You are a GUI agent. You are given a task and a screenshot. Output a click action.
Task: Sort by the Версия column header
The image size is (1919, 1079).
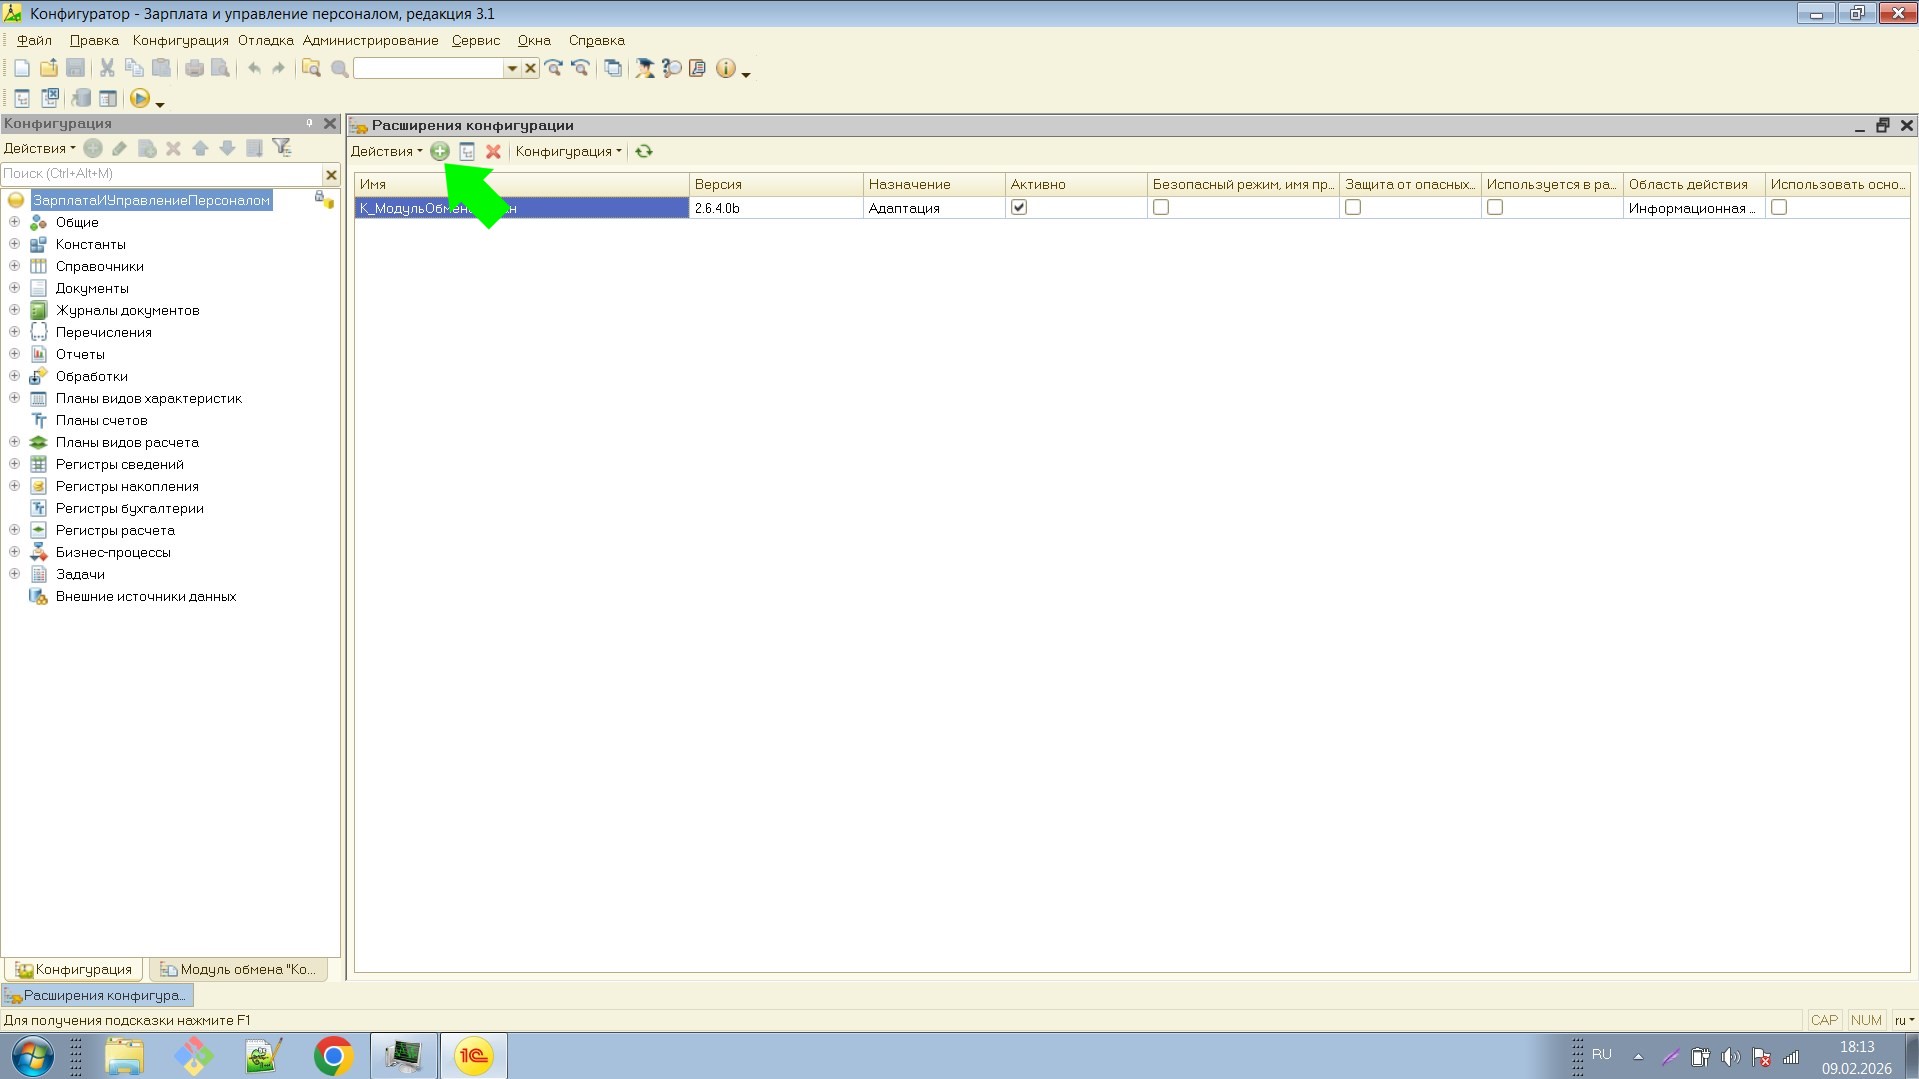[775, 184]
